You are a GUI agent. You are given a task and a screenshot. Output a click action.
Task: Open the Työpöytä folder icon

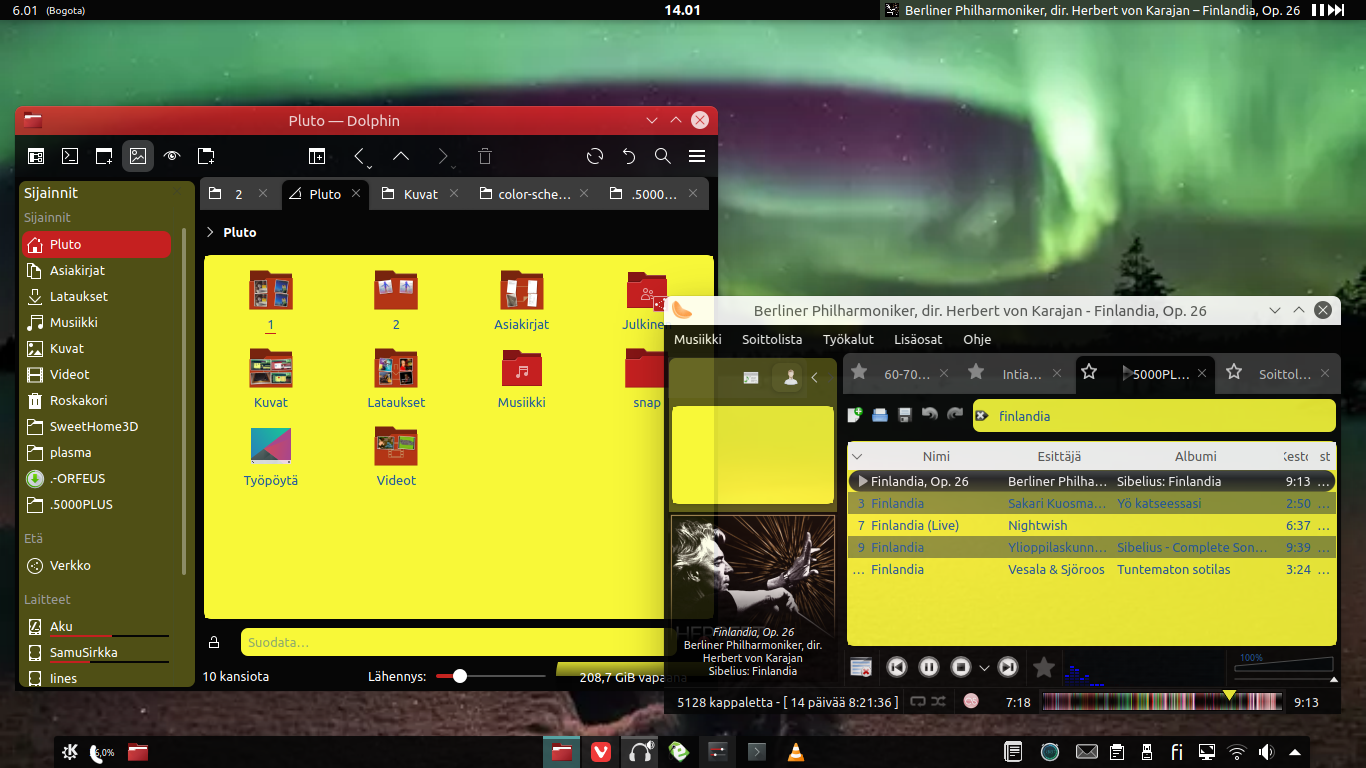(x=271, y=446)
